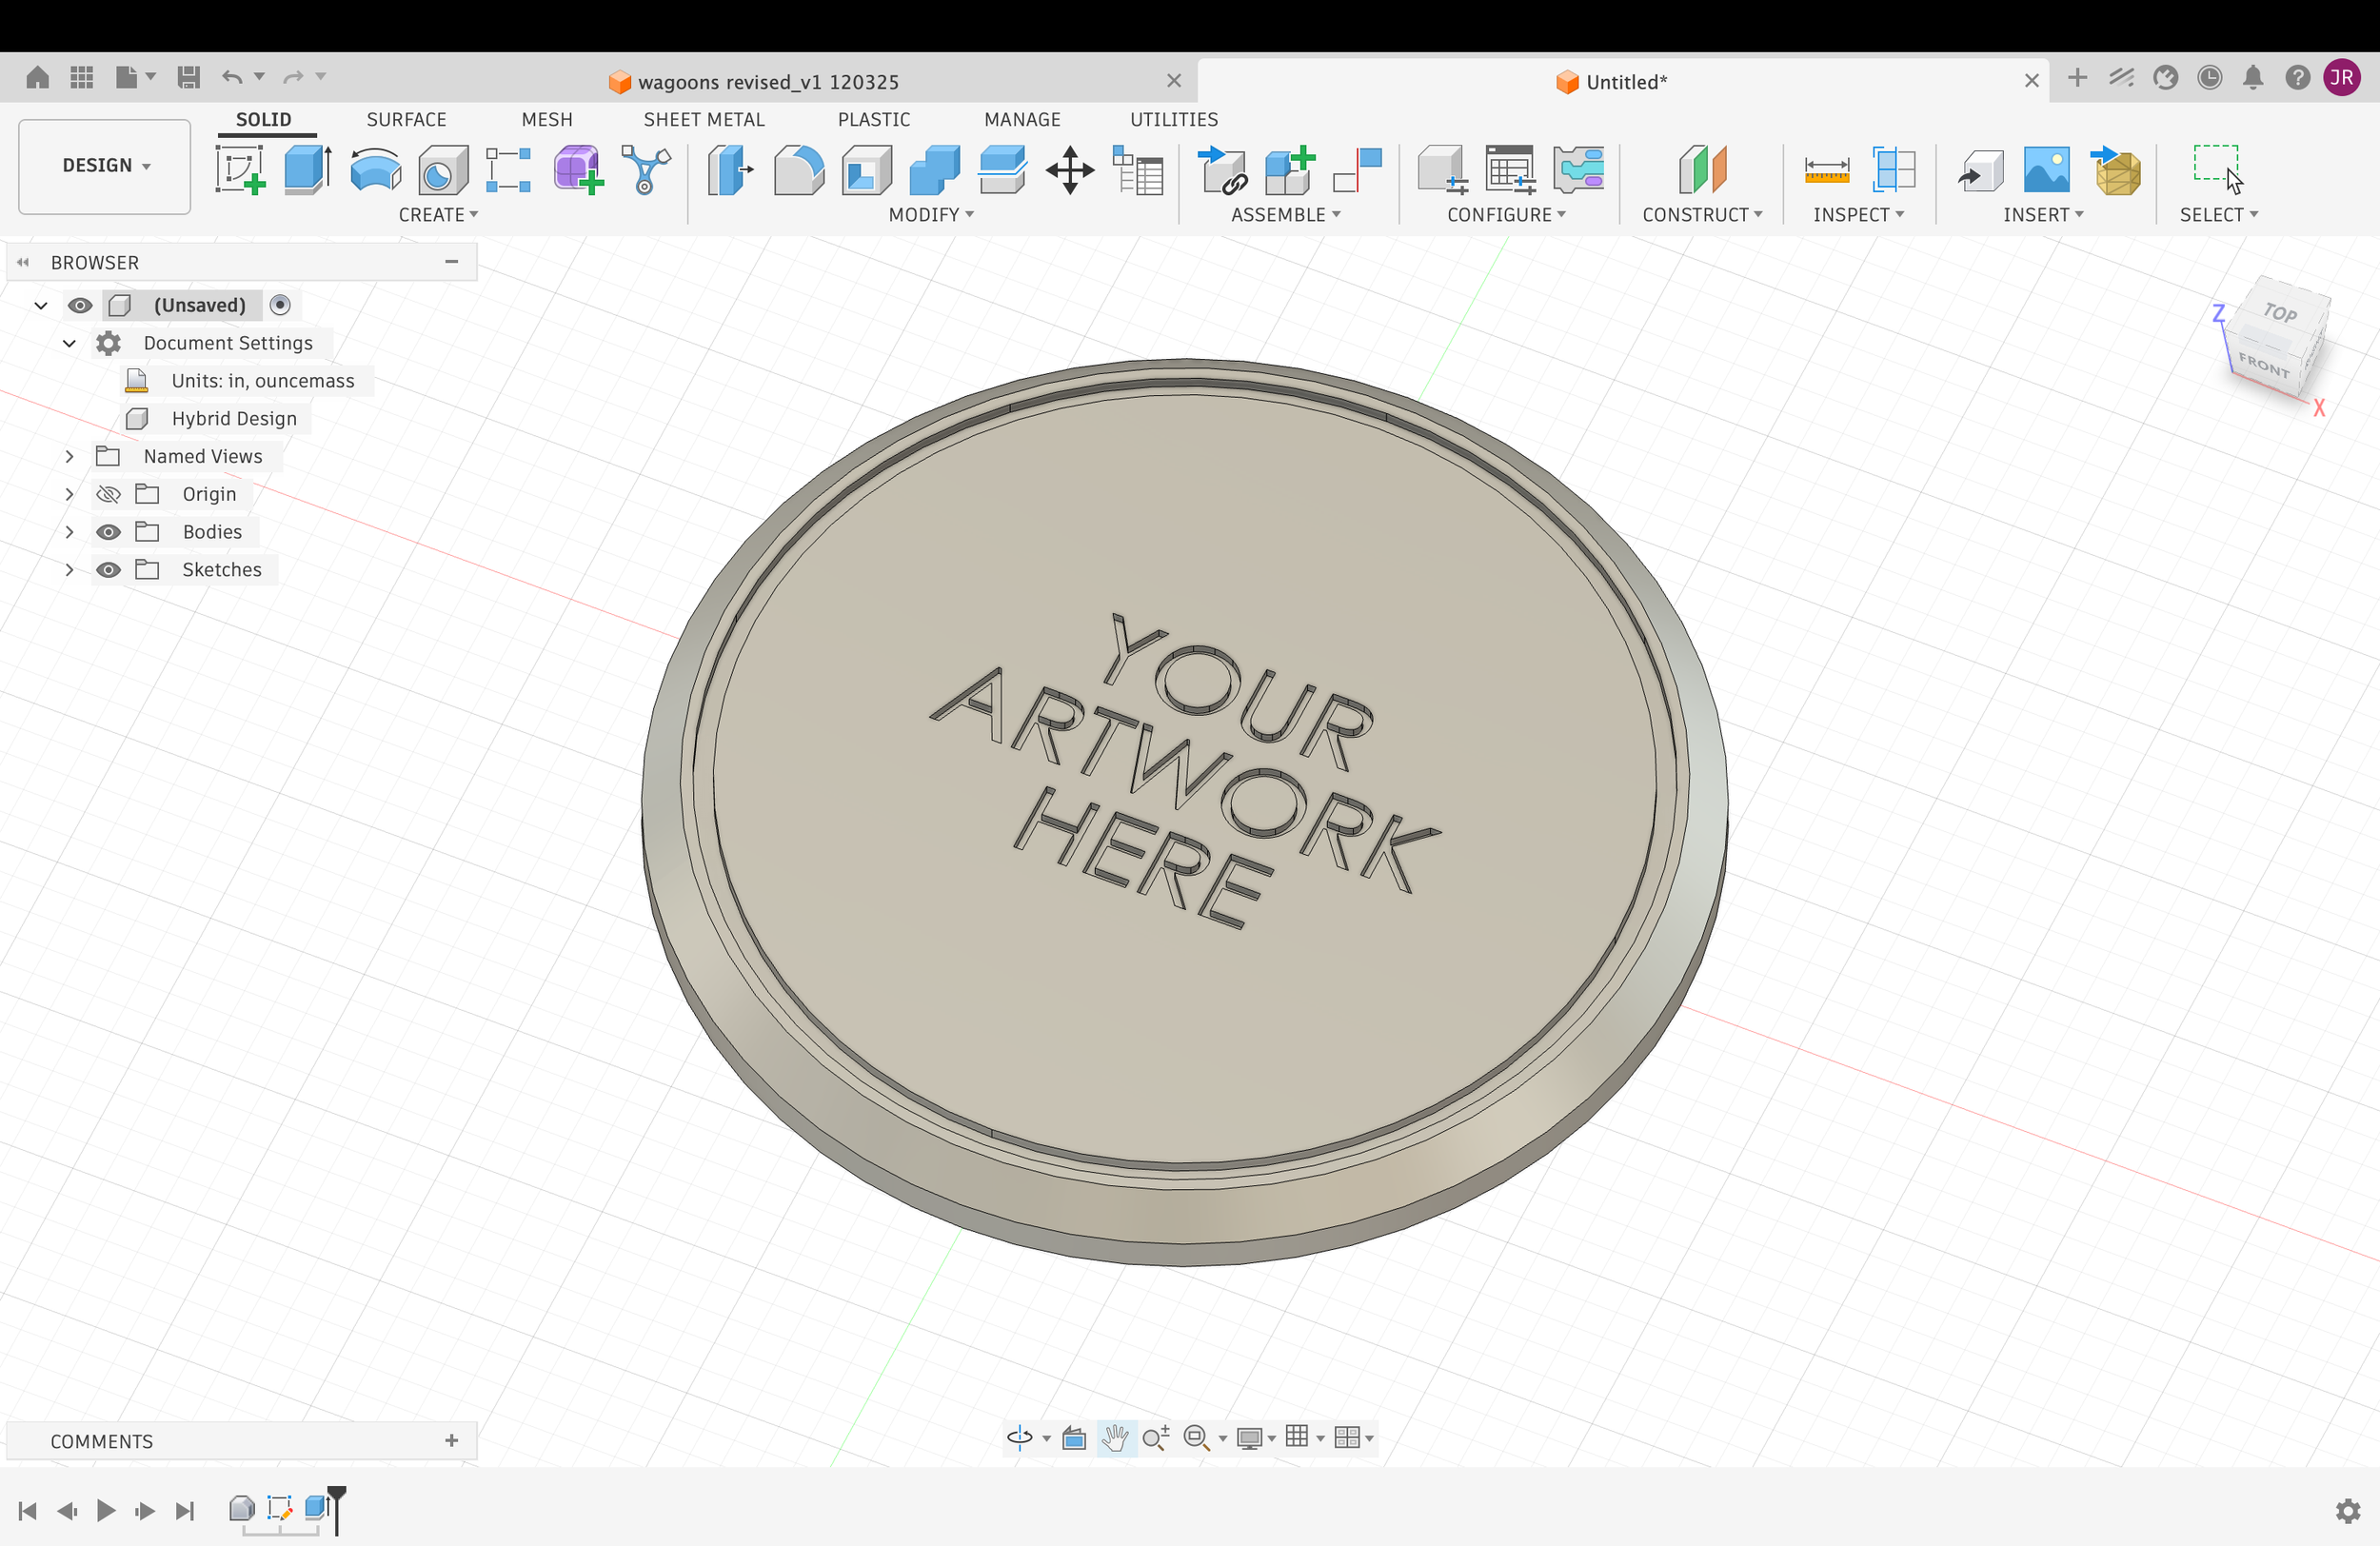The width and height of the screenshot is (2380, 1546).
Task: Select the Insert Derive tool
Action: click(x=1980, y=169)
